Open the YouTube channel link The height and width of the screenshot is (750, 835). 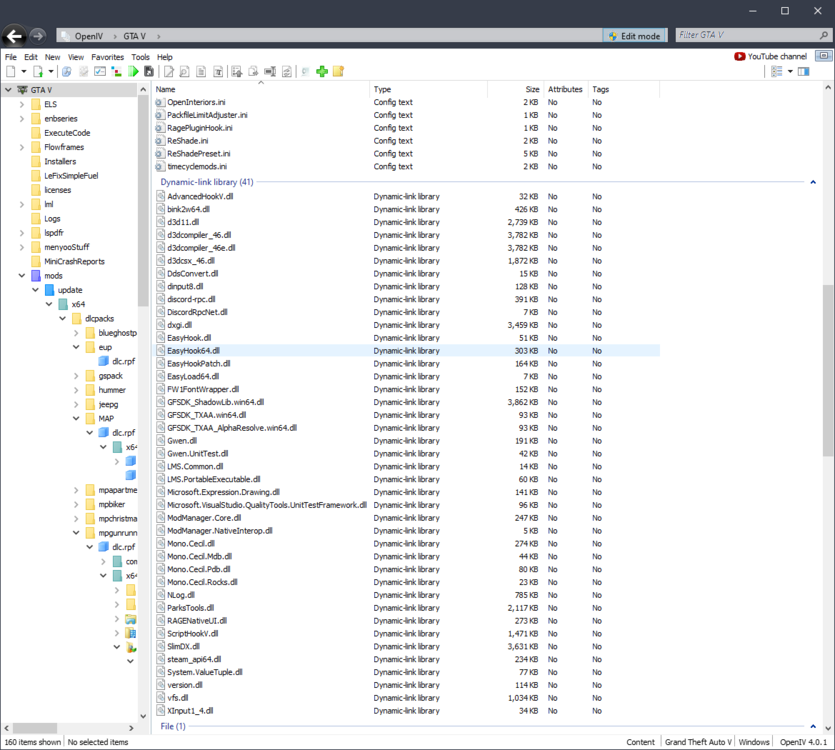(x=771, y=56)
